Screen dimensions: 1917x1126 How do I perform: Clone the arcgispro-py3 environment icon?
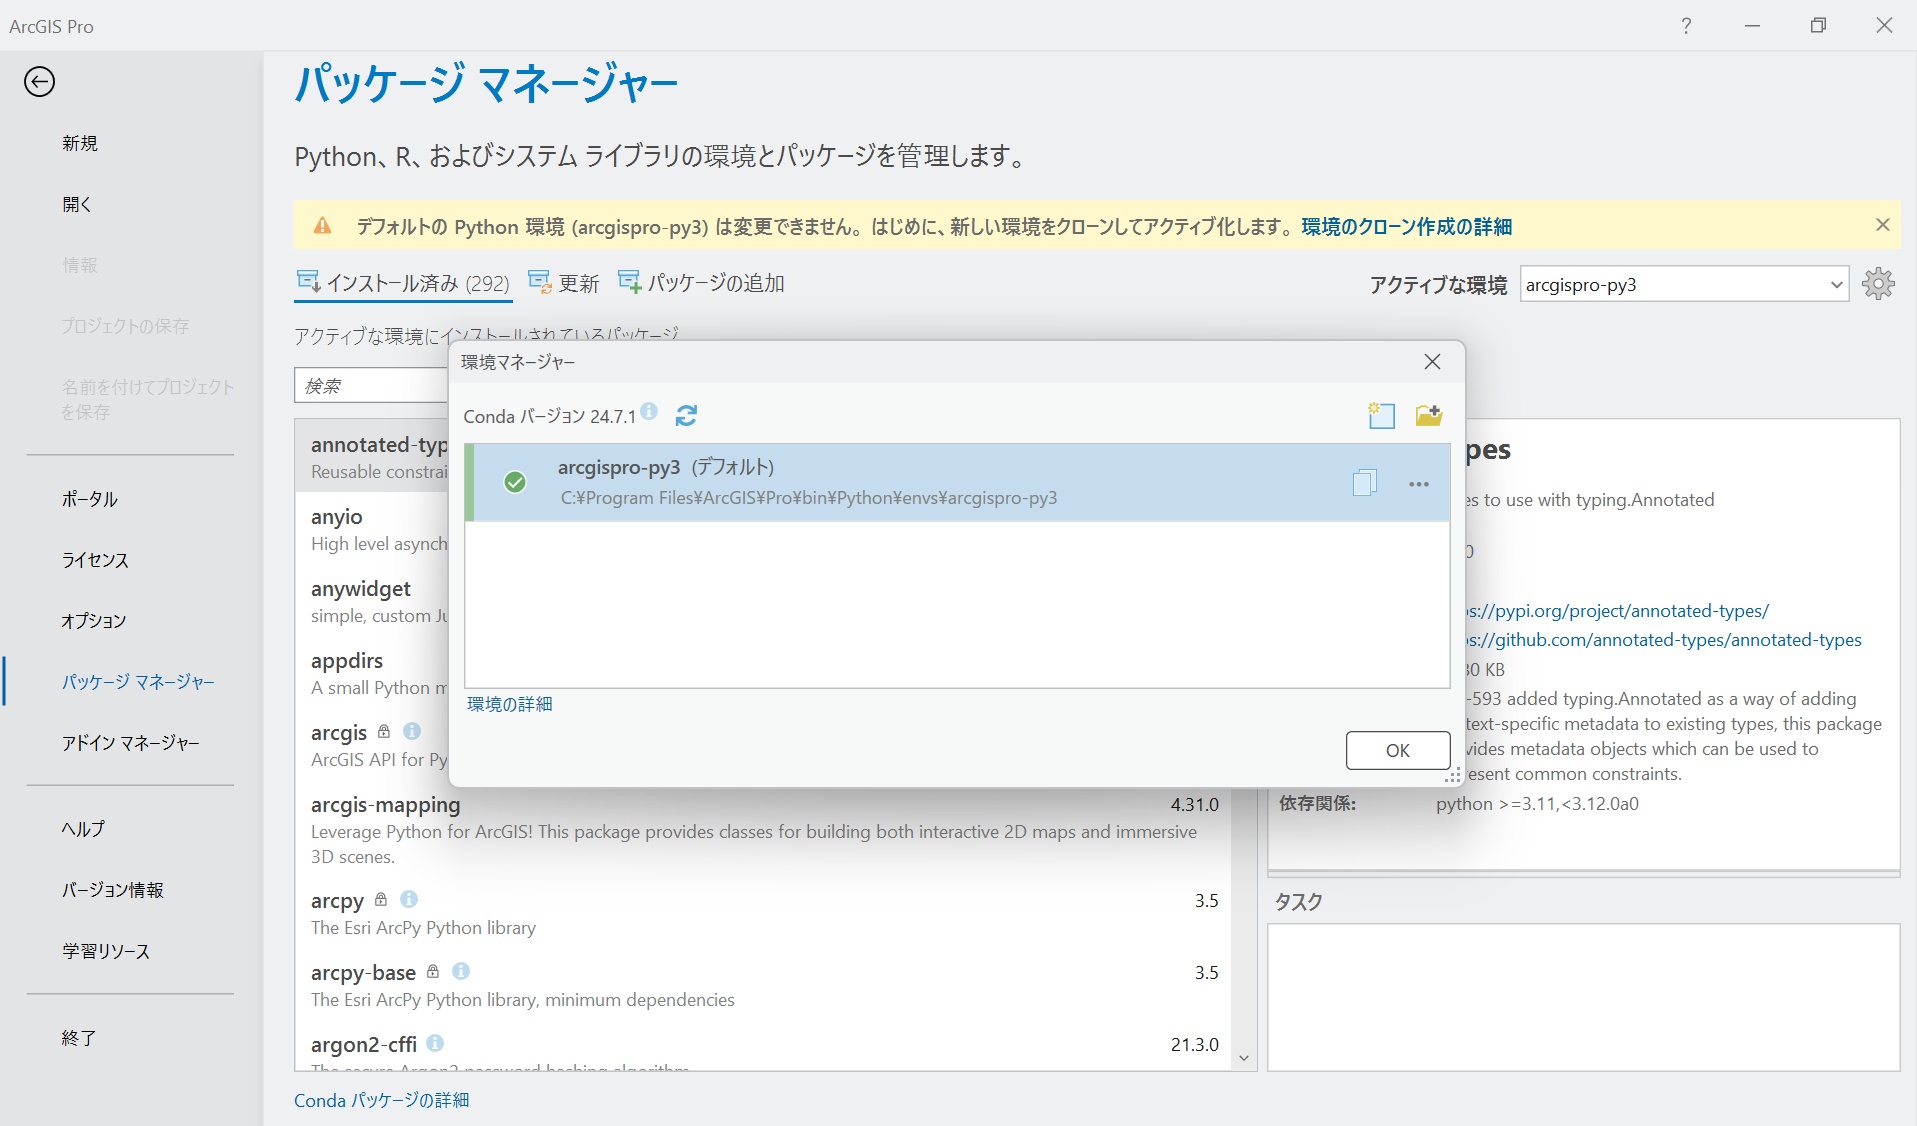point(1364,483)
